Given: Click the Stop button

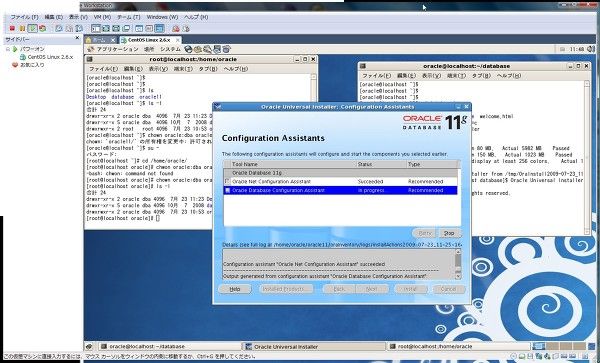Looking at the screenshot, I should 449,233.
